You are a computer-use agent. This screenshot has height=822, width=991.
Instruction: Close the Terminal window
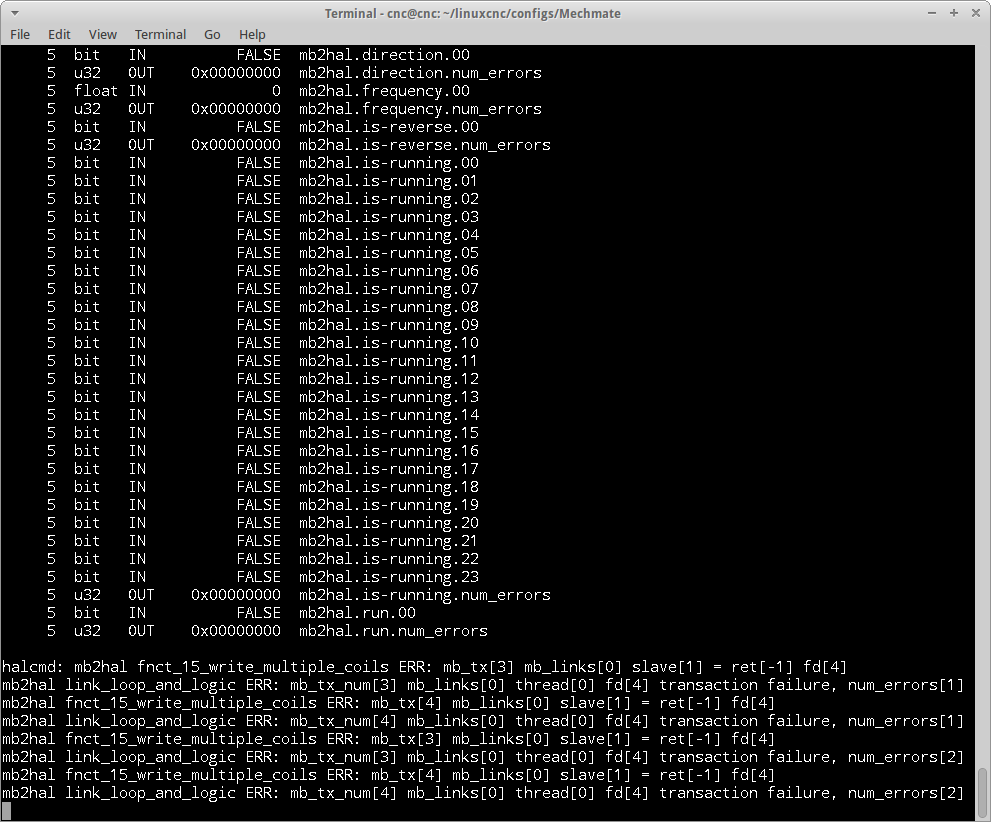click(x=976, y=13)
